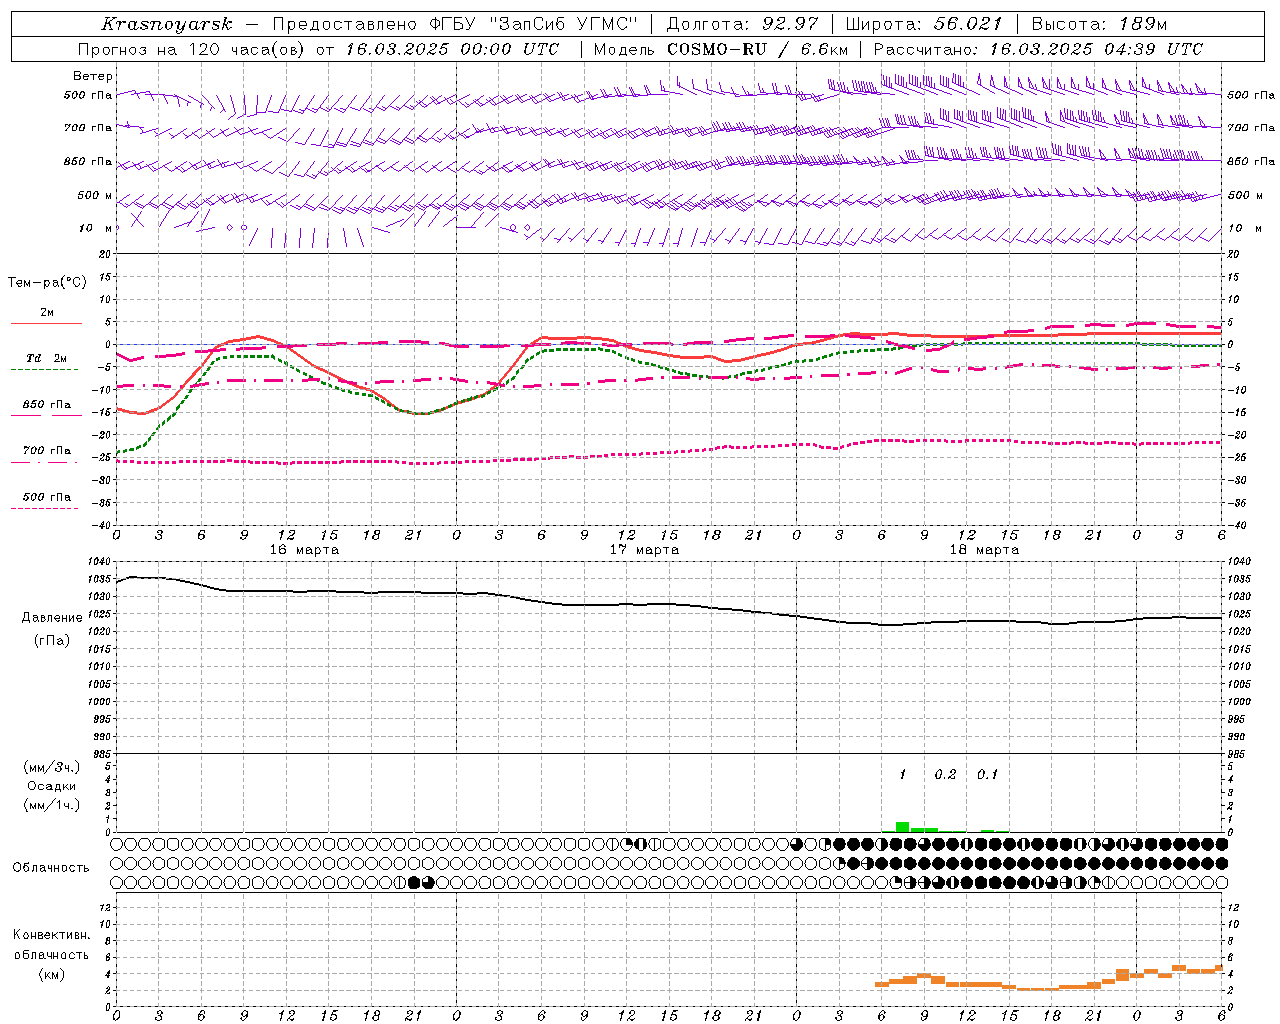Click the "16 марта" date label

pyautogui.click(x=304, y=550)
